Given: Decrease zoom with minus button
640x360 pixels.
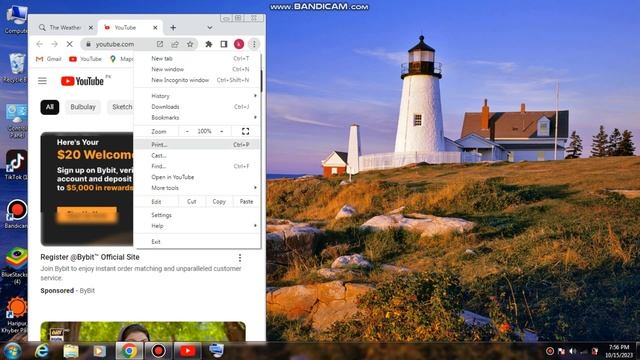Looking at the screenshot, I should coord(187,131).
